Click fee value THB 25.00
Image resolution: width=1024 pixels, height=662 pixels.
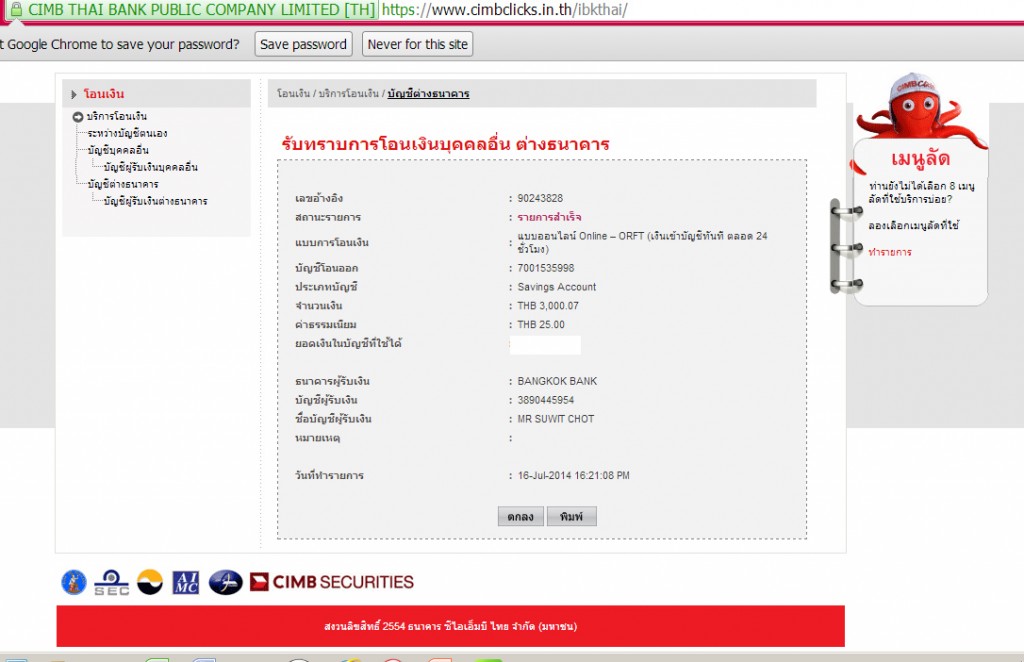pyautogui.click(x=541, y=324)
